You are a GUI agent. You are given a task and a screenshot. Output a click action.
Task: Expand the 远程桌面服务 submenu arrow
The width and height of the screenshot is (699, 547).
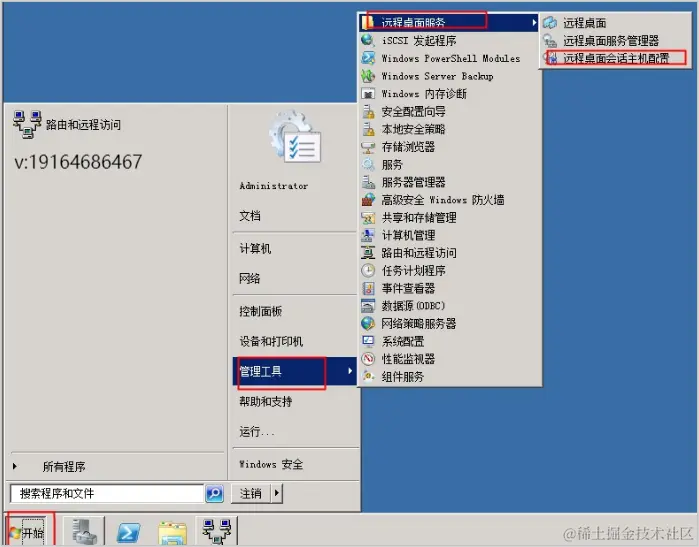(x=534, y=22)
